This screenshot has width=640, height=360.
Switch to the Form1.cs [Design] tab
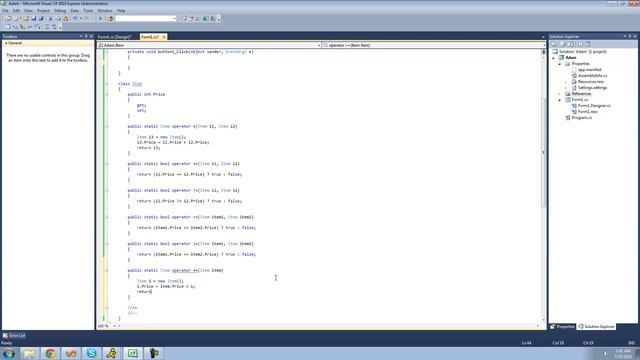[x=114, y=37]
